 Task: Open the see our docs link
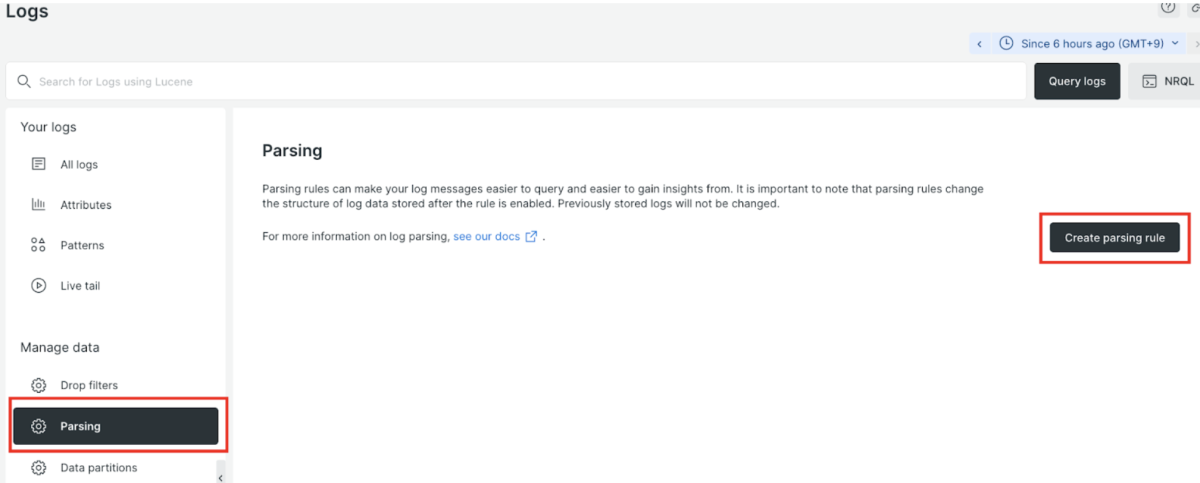486,237
